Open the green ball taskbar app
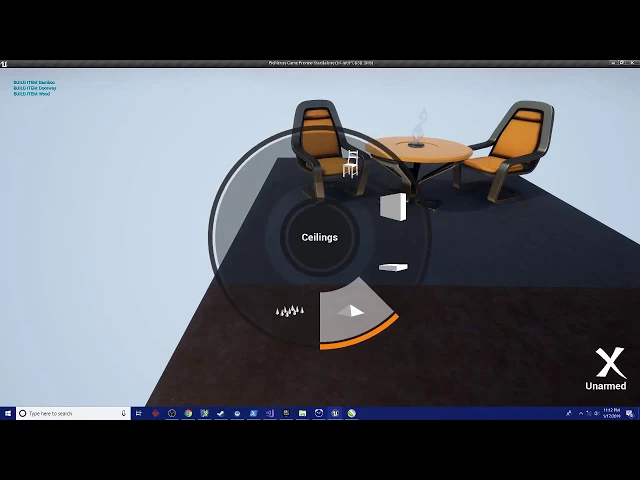This screenshot has width=640, height=480. pyautogui.click(x=351, y=413)
